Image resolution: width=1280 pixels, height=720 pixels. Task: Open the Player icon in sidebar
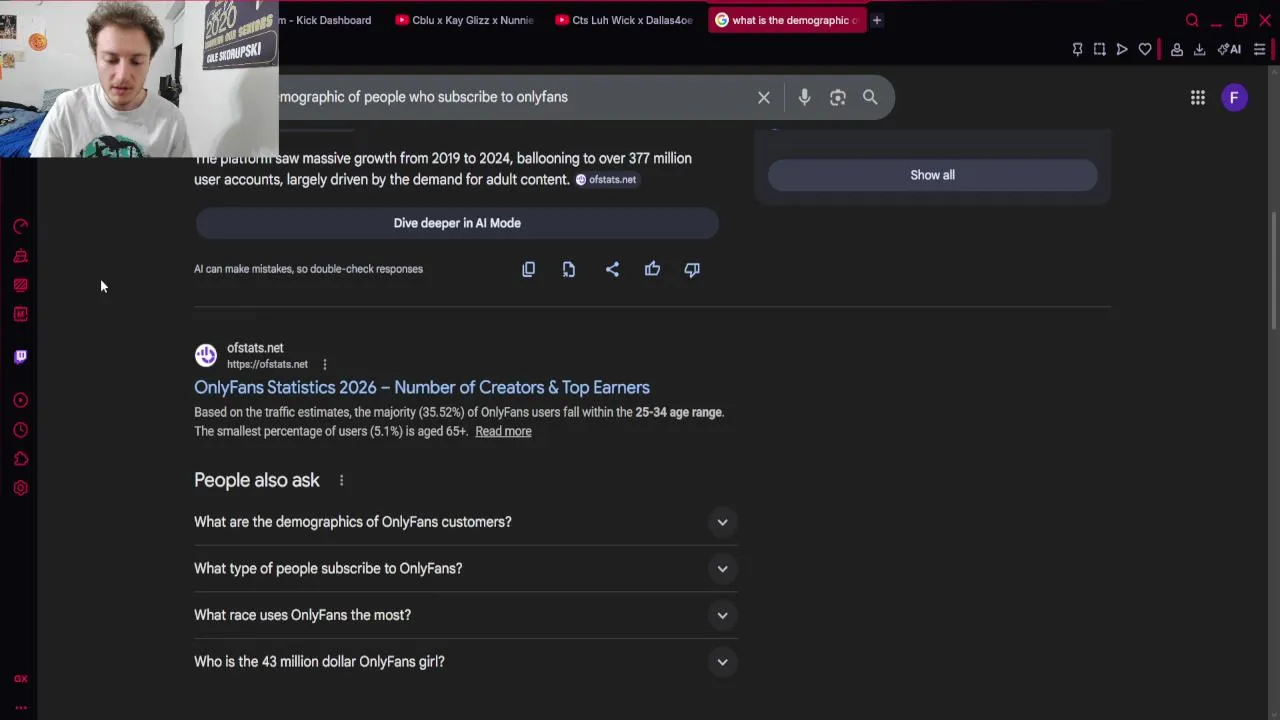20,401
